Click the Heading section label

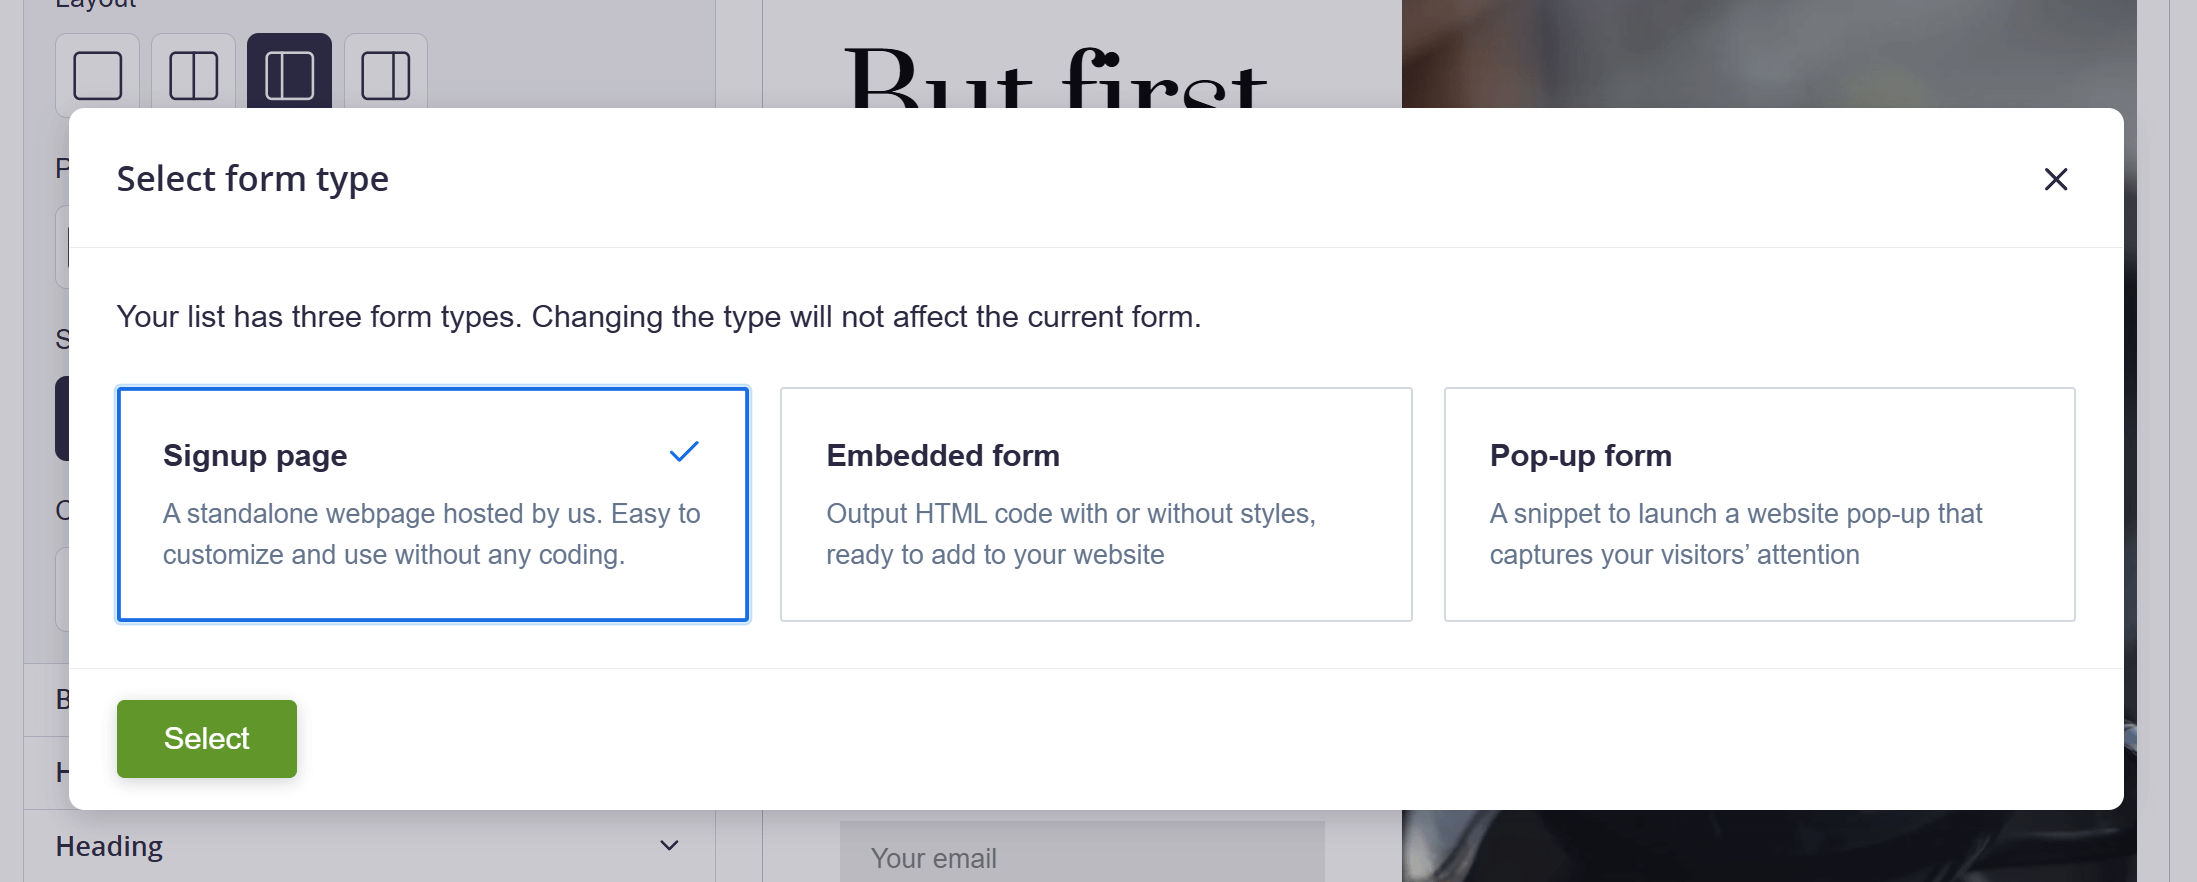click(109, 846)
